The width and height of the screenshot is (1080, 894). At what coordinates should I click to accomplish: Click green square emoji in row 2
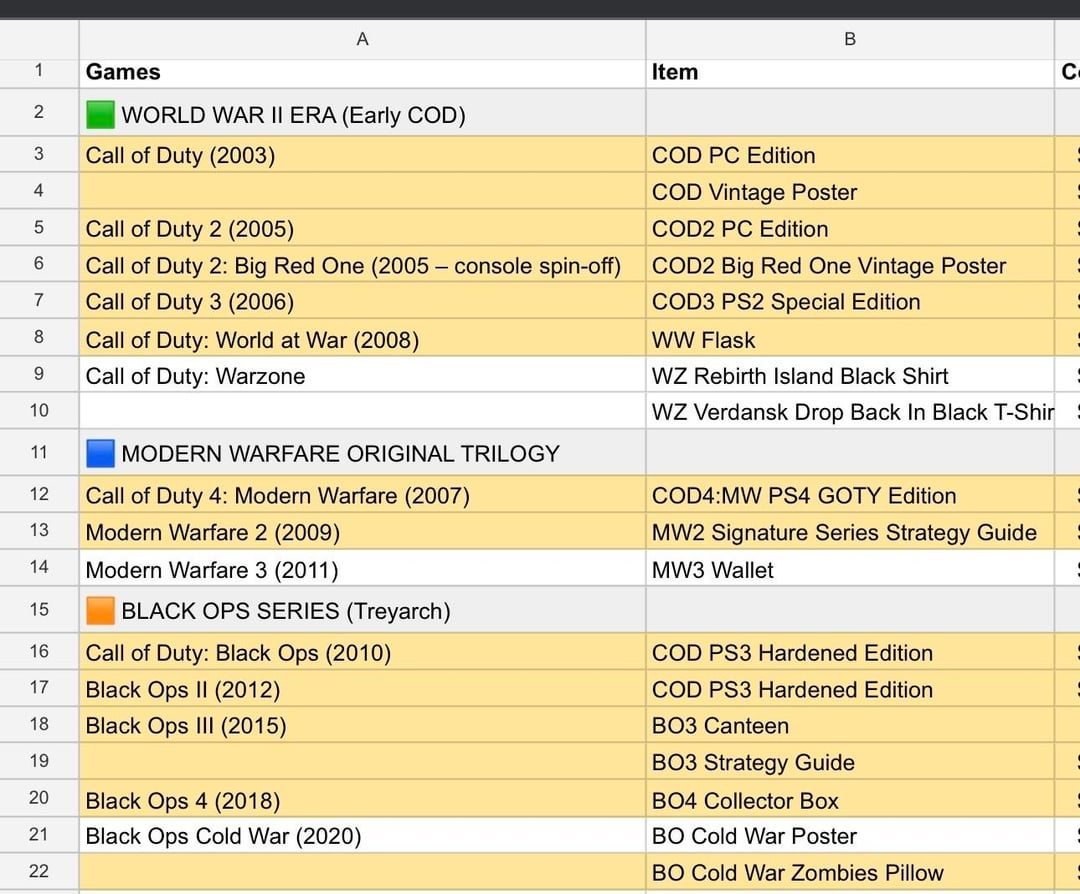(101, 115)
